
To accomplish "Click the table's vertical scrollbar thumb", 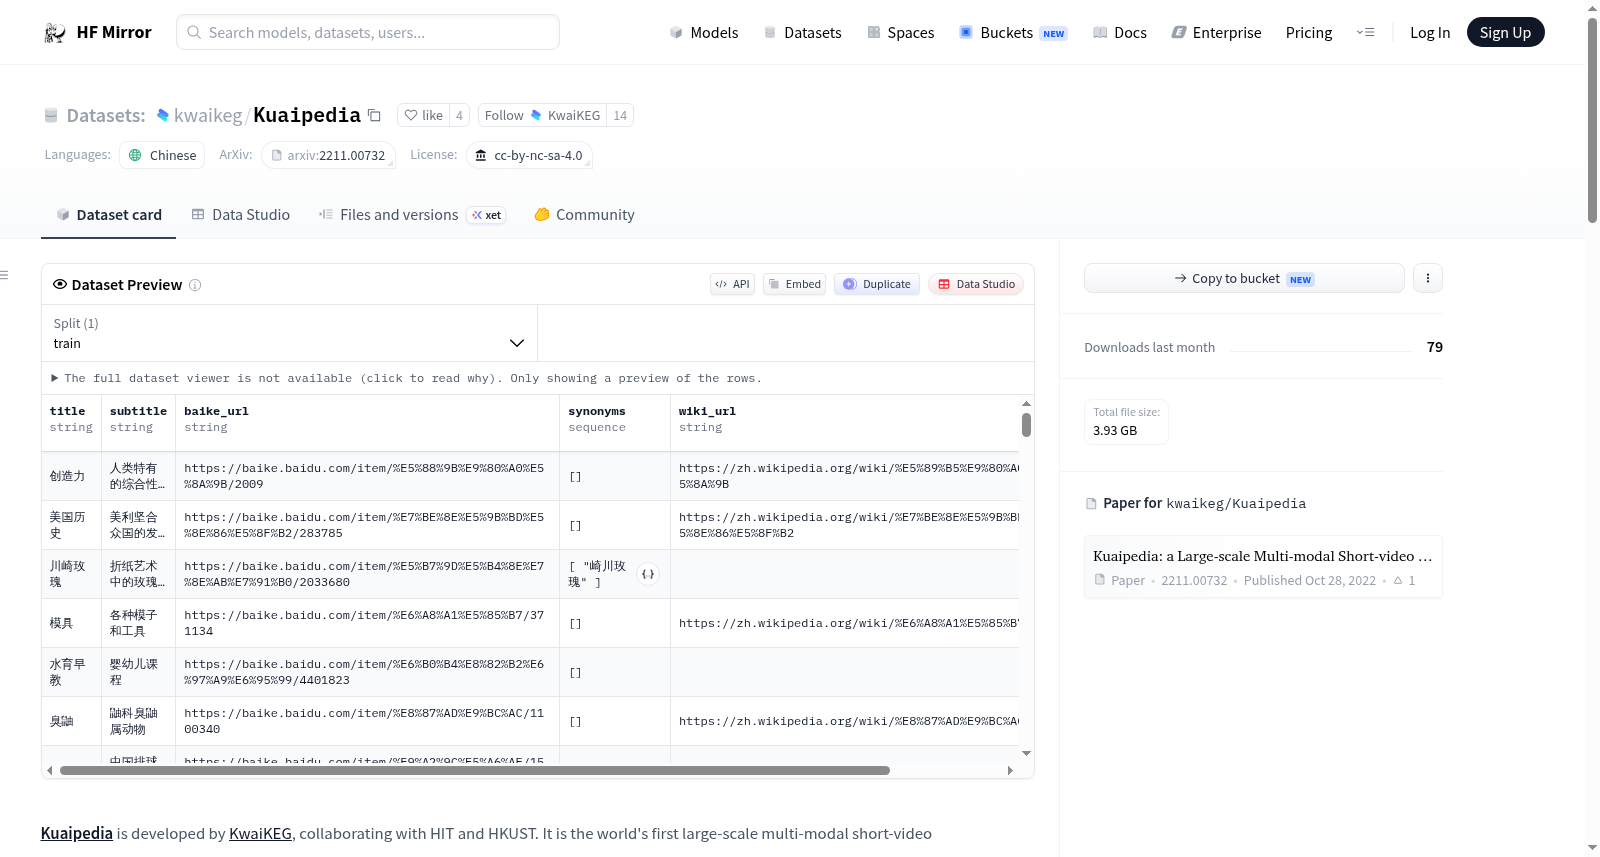I will [1026, 425].
